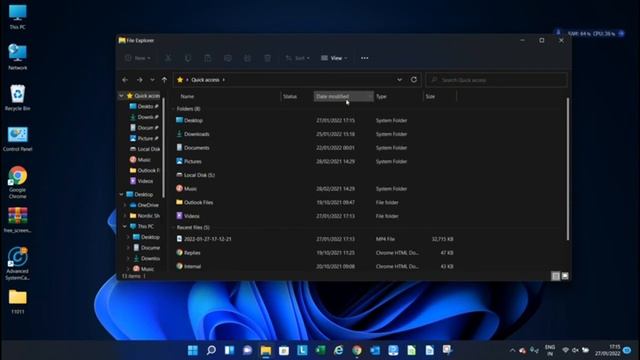
Task: Collapse the Recent files group
Action: pyautogui.click(x=173, y=227)
